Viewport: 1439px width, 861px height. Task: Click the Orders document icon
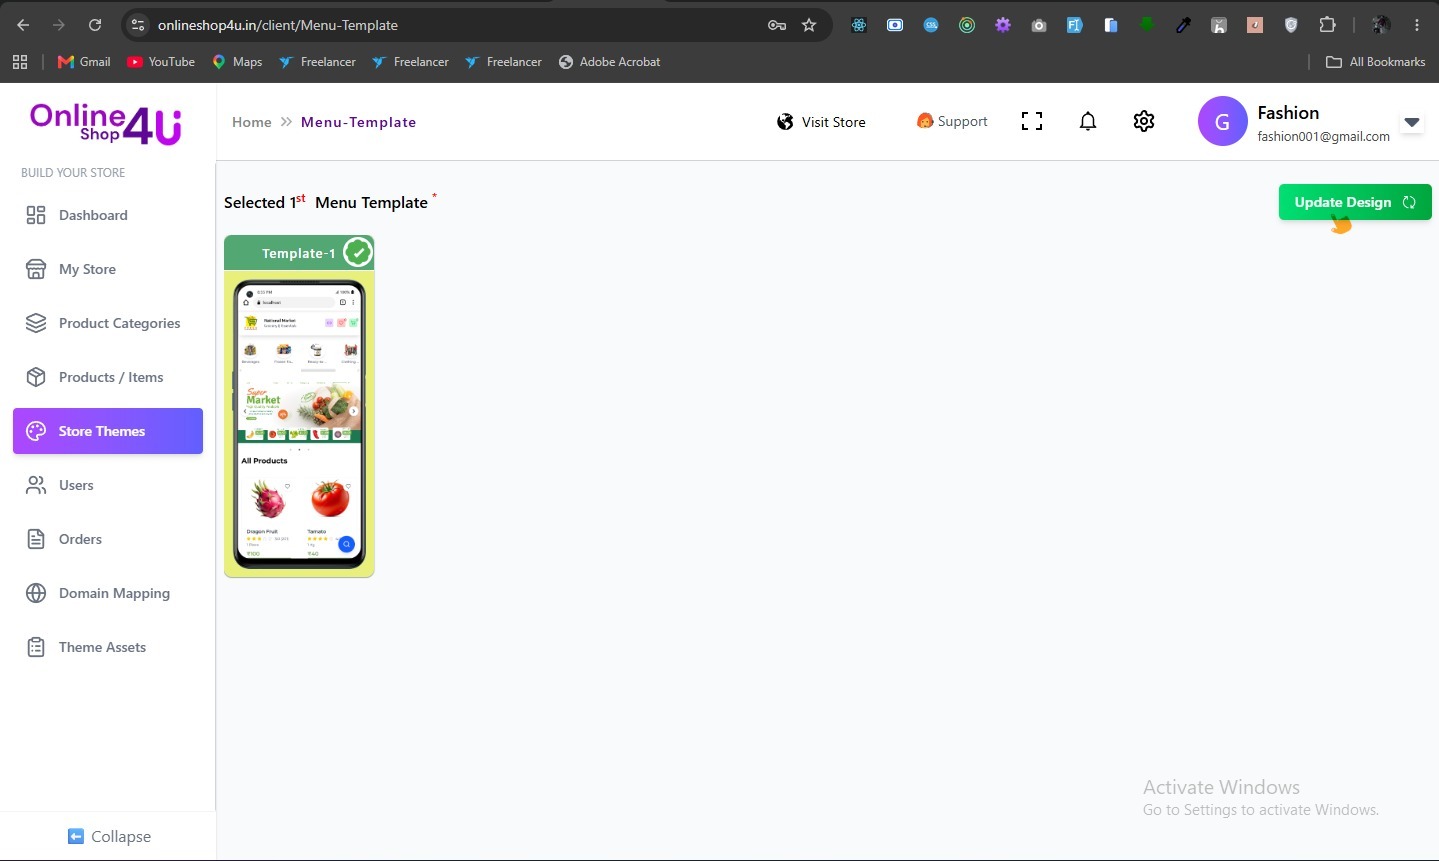[x=36, y=539]
